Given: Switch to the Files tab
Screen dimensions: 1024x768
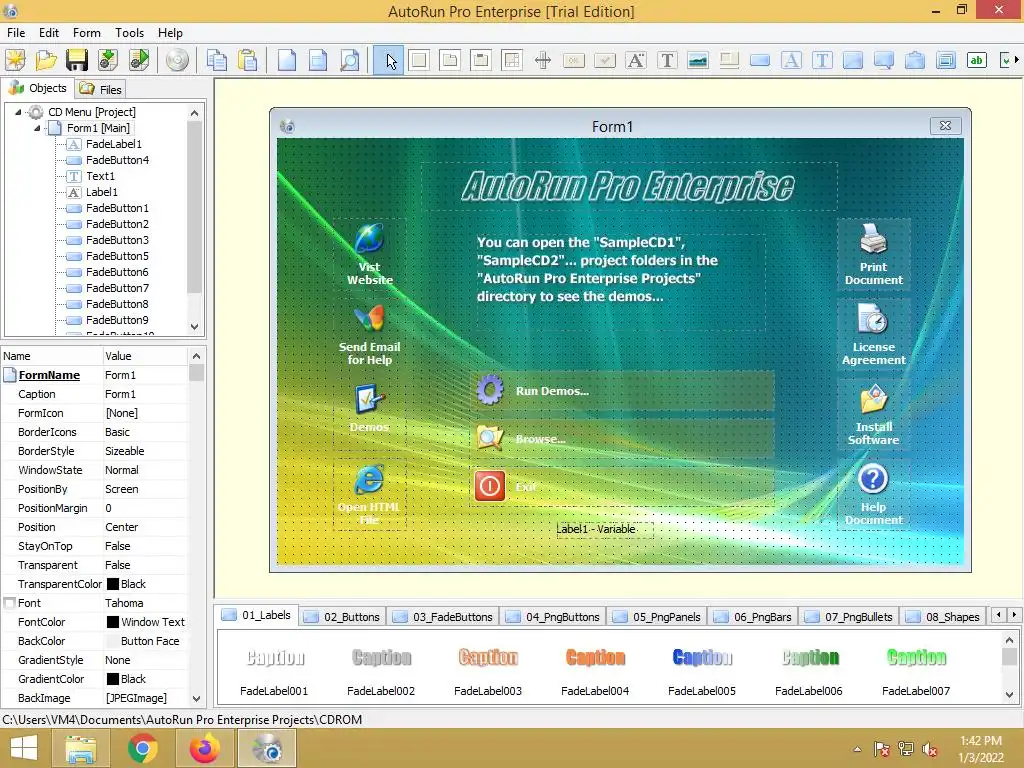Looking at the screenshot, I should (101, 89).
